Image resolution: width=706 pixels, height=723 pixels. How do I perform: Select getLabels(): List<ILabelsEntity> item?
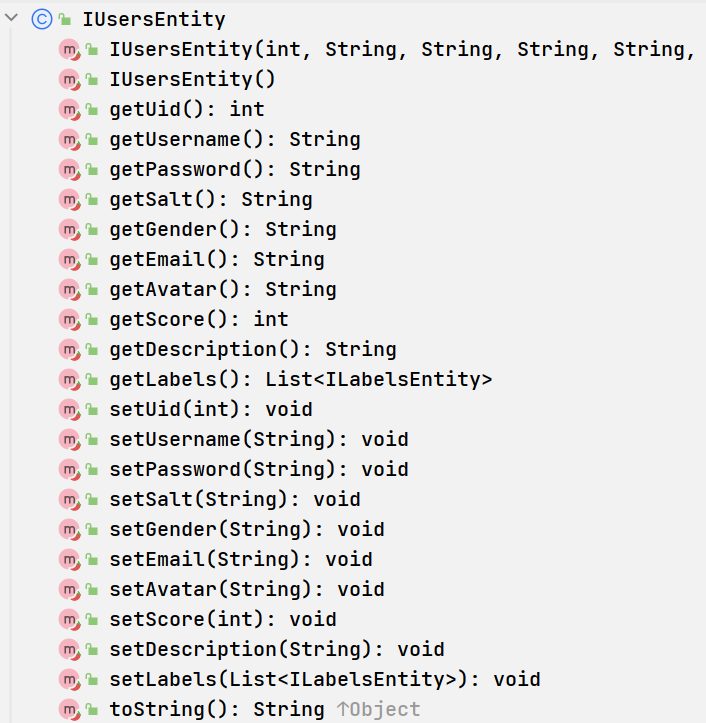(300, 379)
